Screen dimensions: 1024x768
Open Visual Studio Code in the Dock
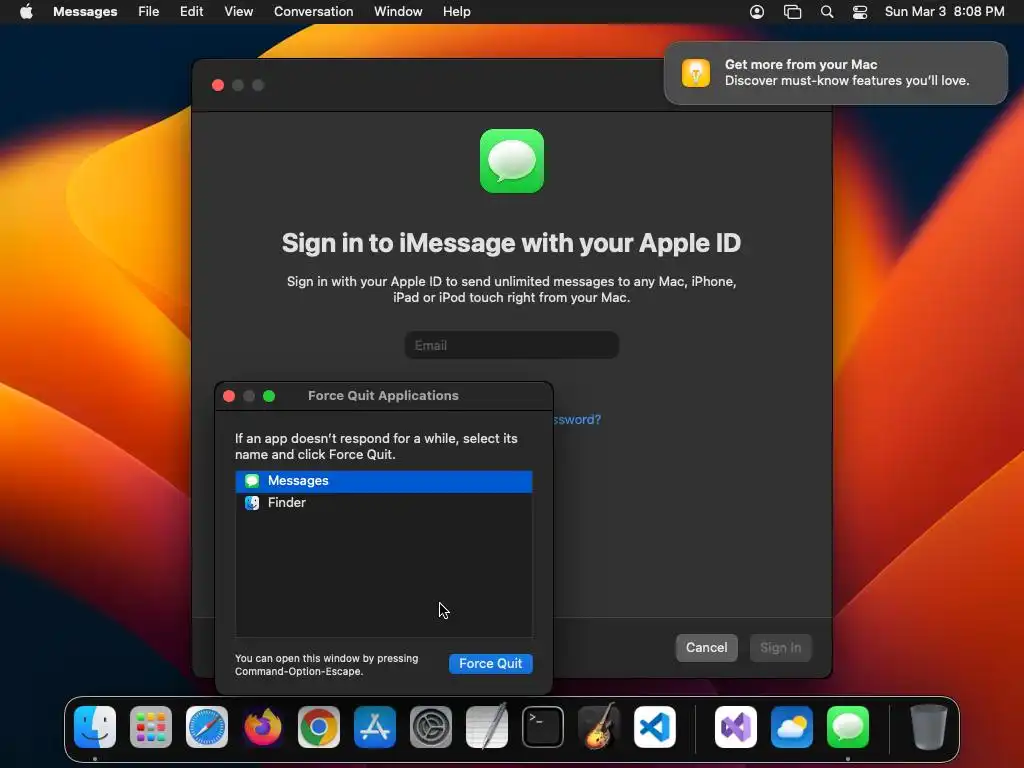(x=655, y=727)
